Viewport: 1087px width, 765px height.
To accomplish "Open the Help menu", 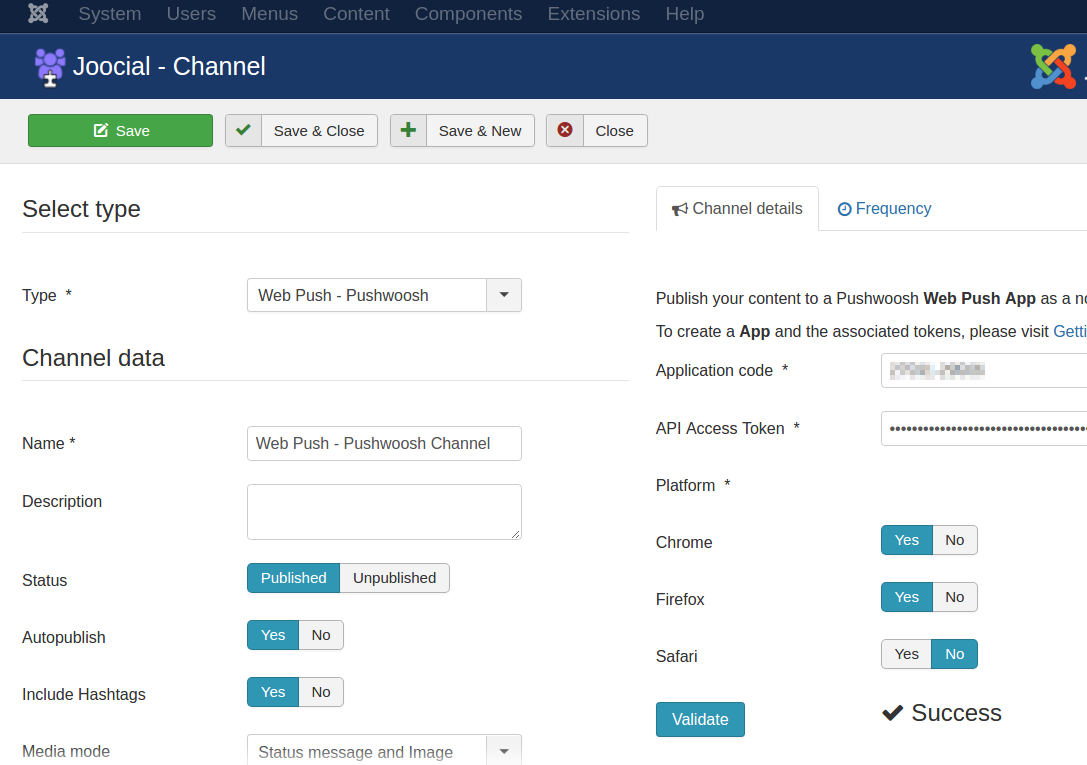I will (x=685, y=14).
